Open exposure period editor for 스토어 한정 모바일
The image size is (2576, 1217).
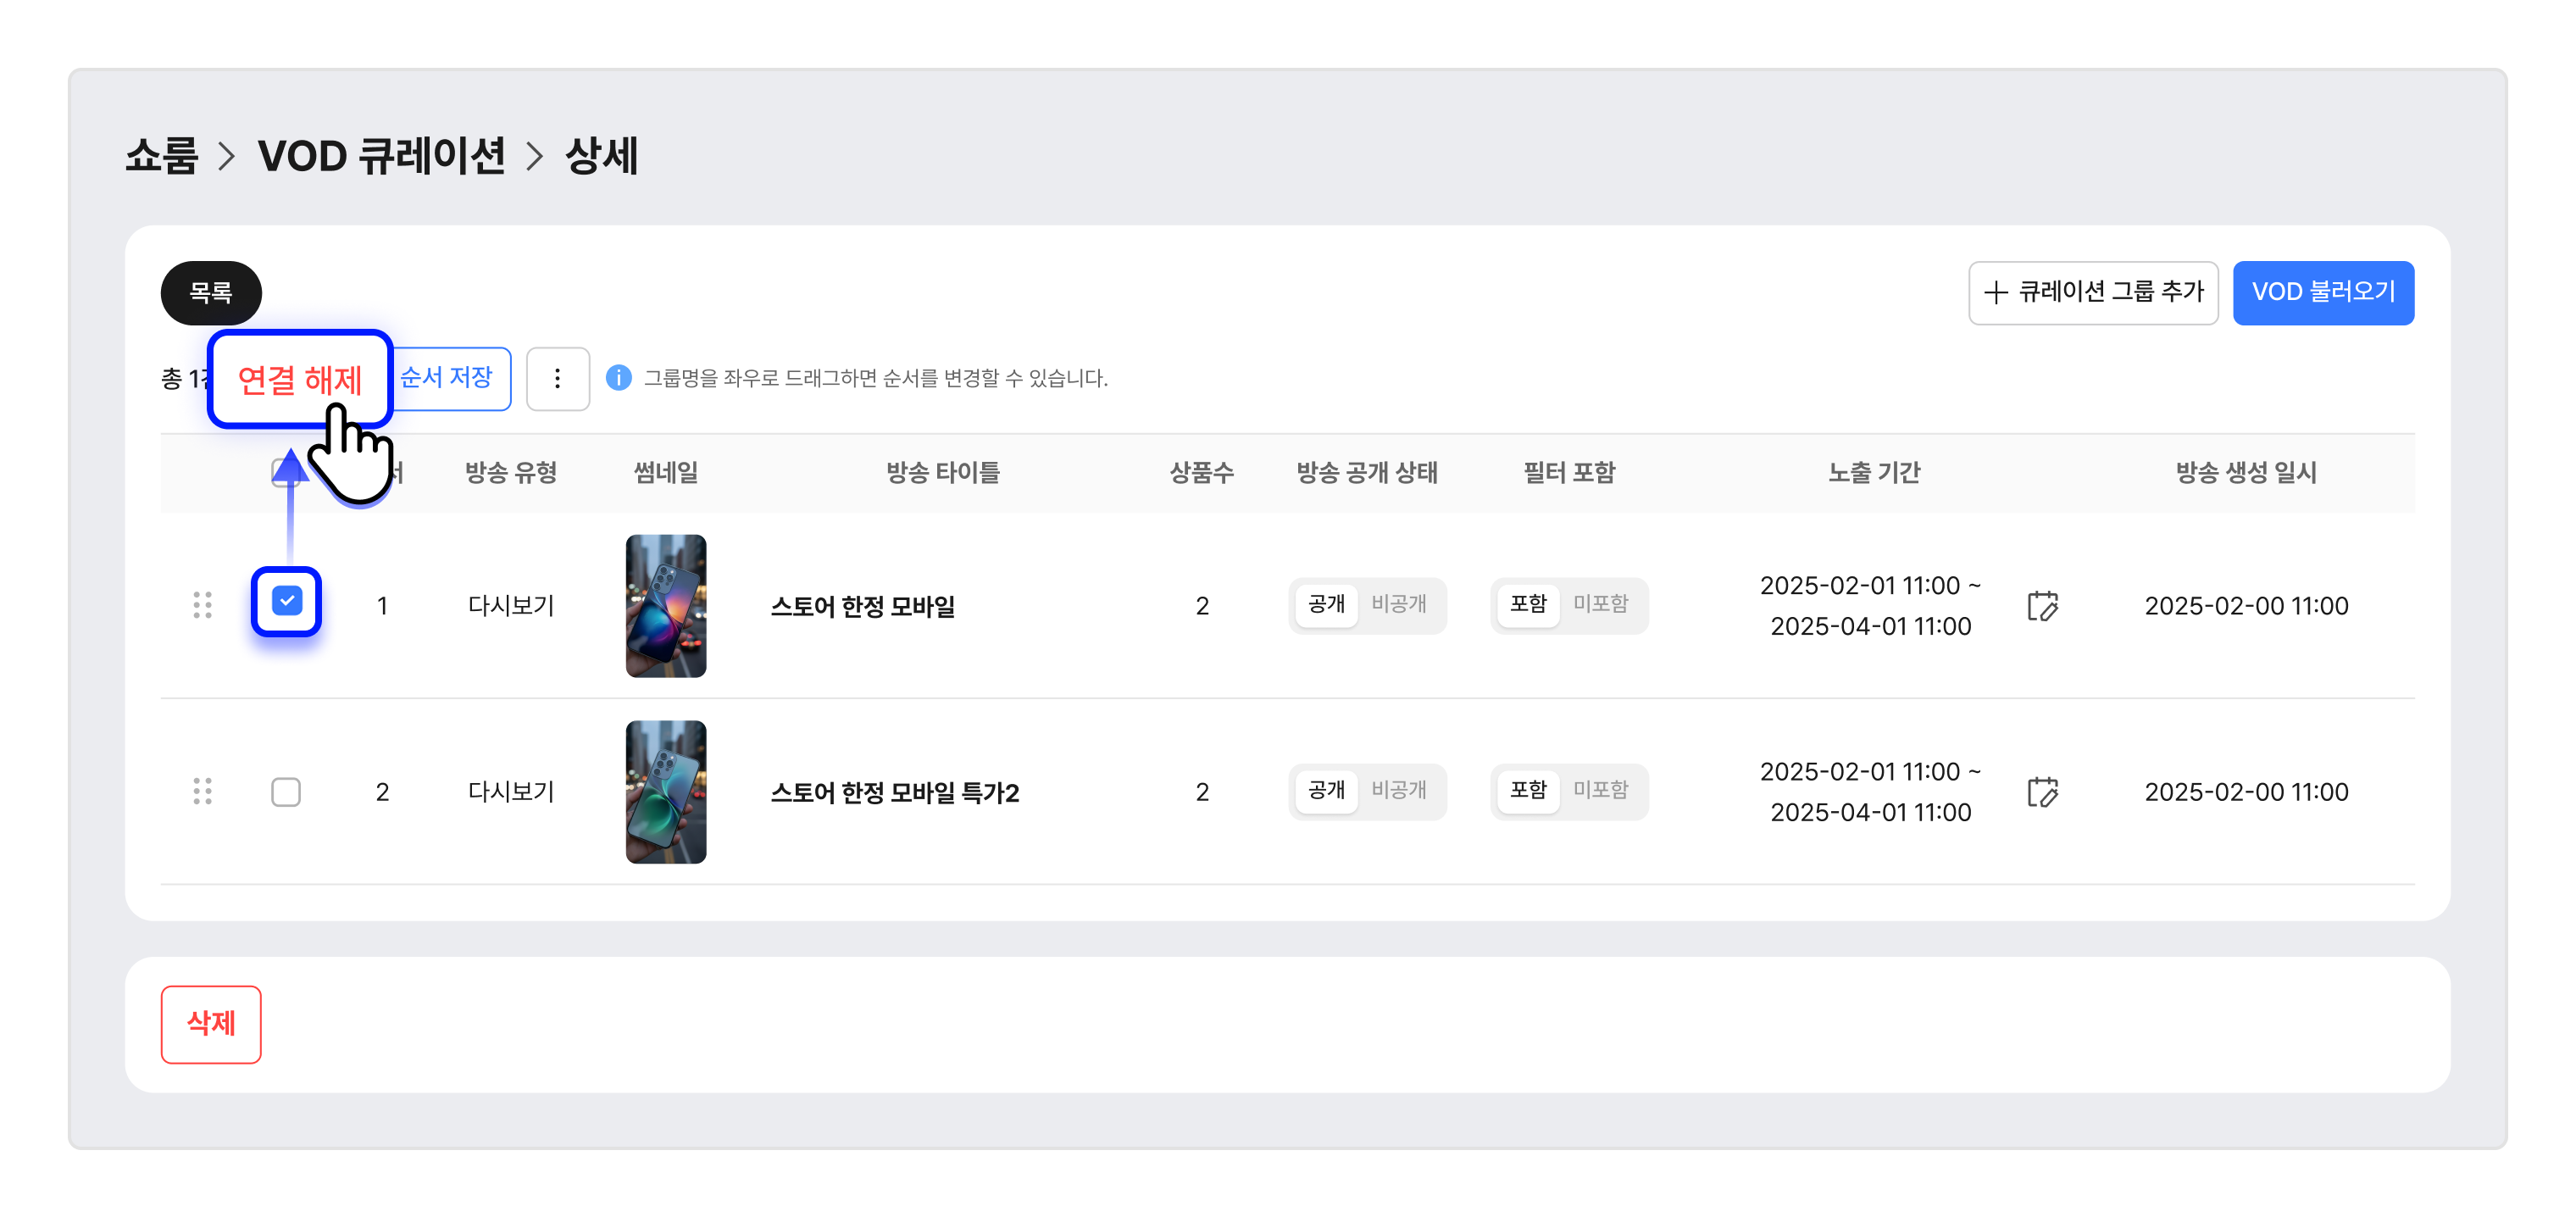2042,605
